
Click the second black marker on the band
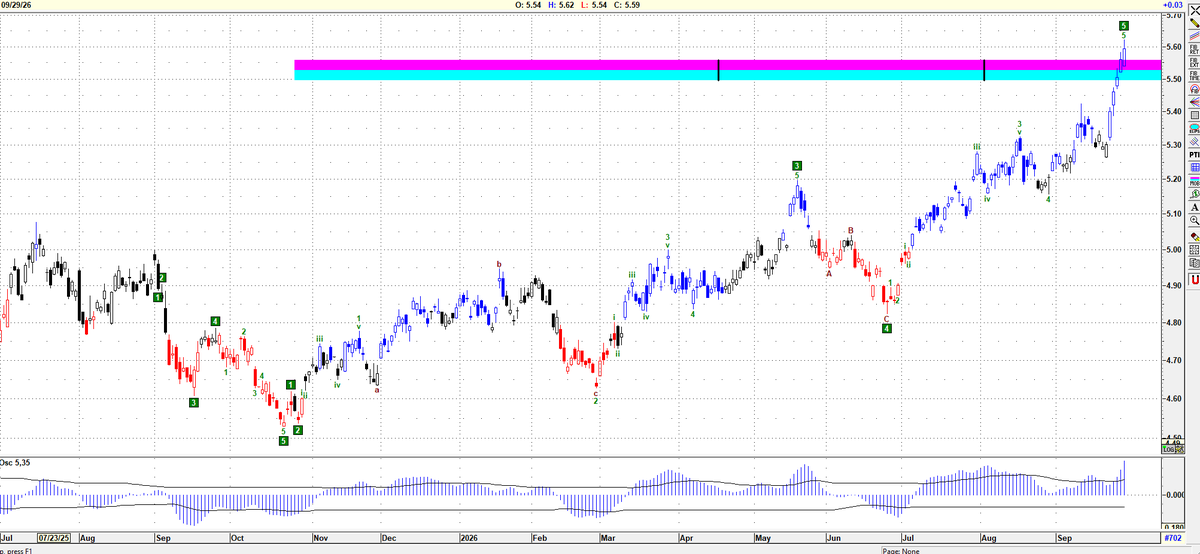985,70
